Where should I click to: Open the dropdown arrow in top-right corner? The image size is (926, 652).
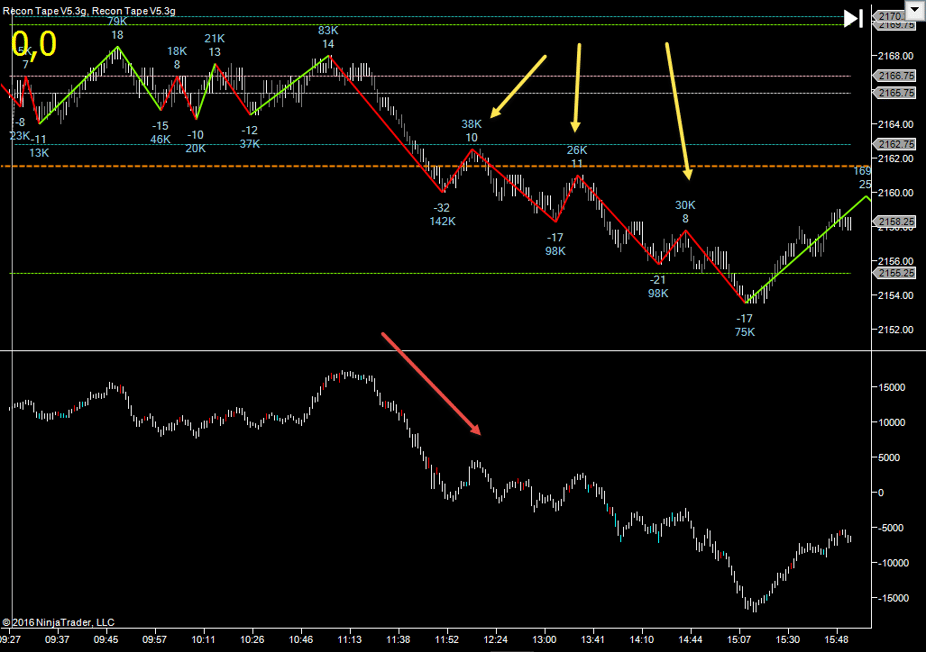(x=914, y=12)
